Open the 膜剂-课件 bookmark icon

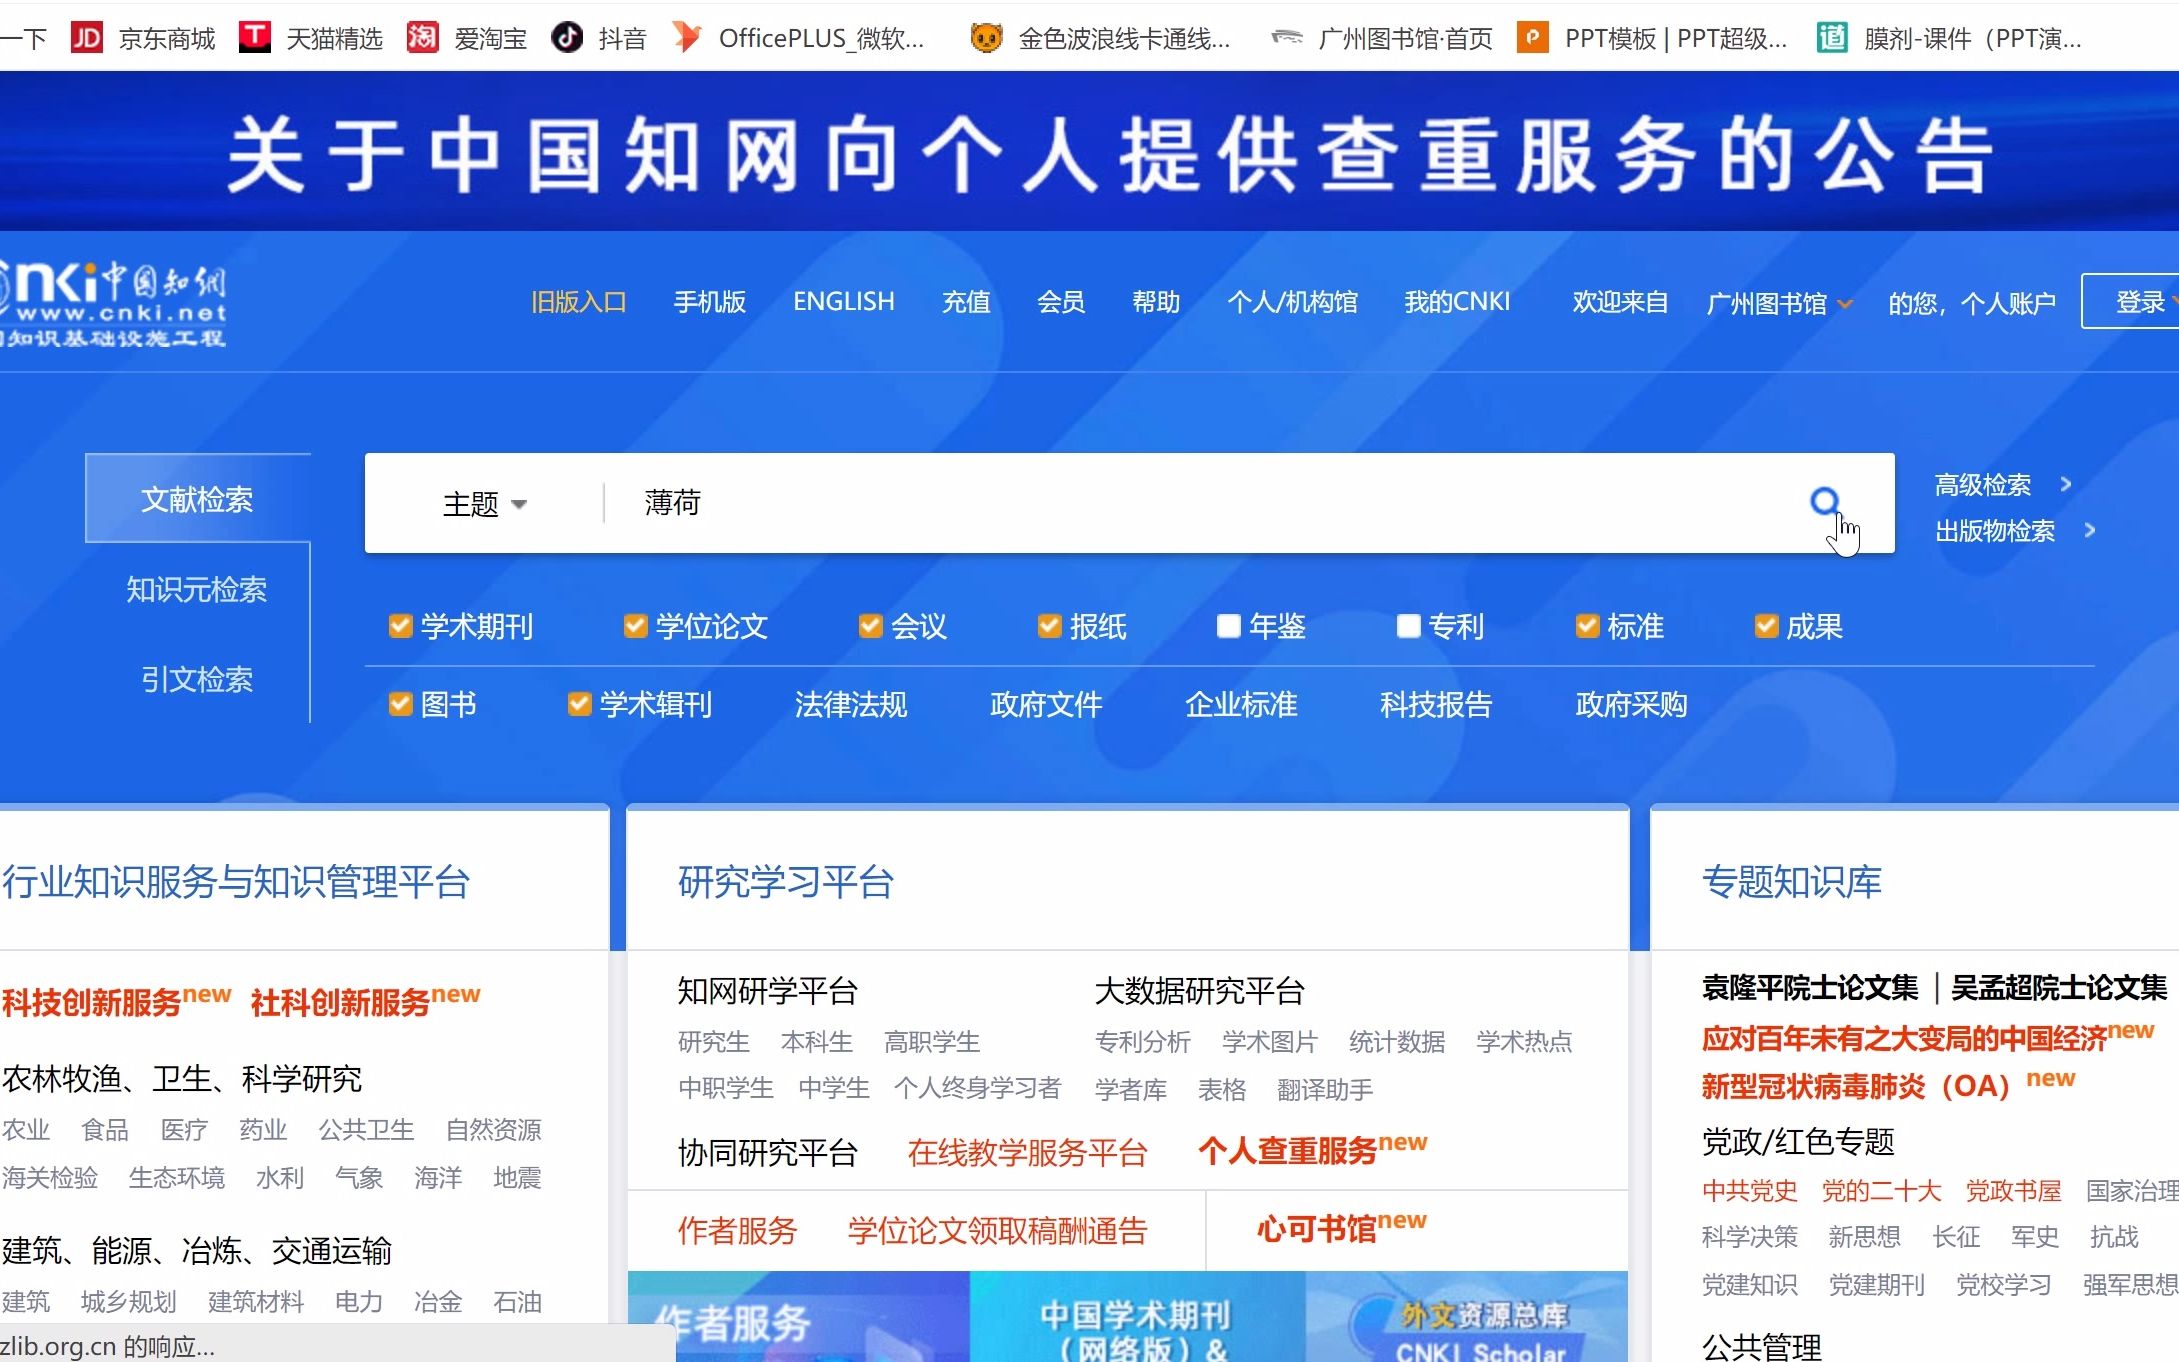pos(1832,38)
